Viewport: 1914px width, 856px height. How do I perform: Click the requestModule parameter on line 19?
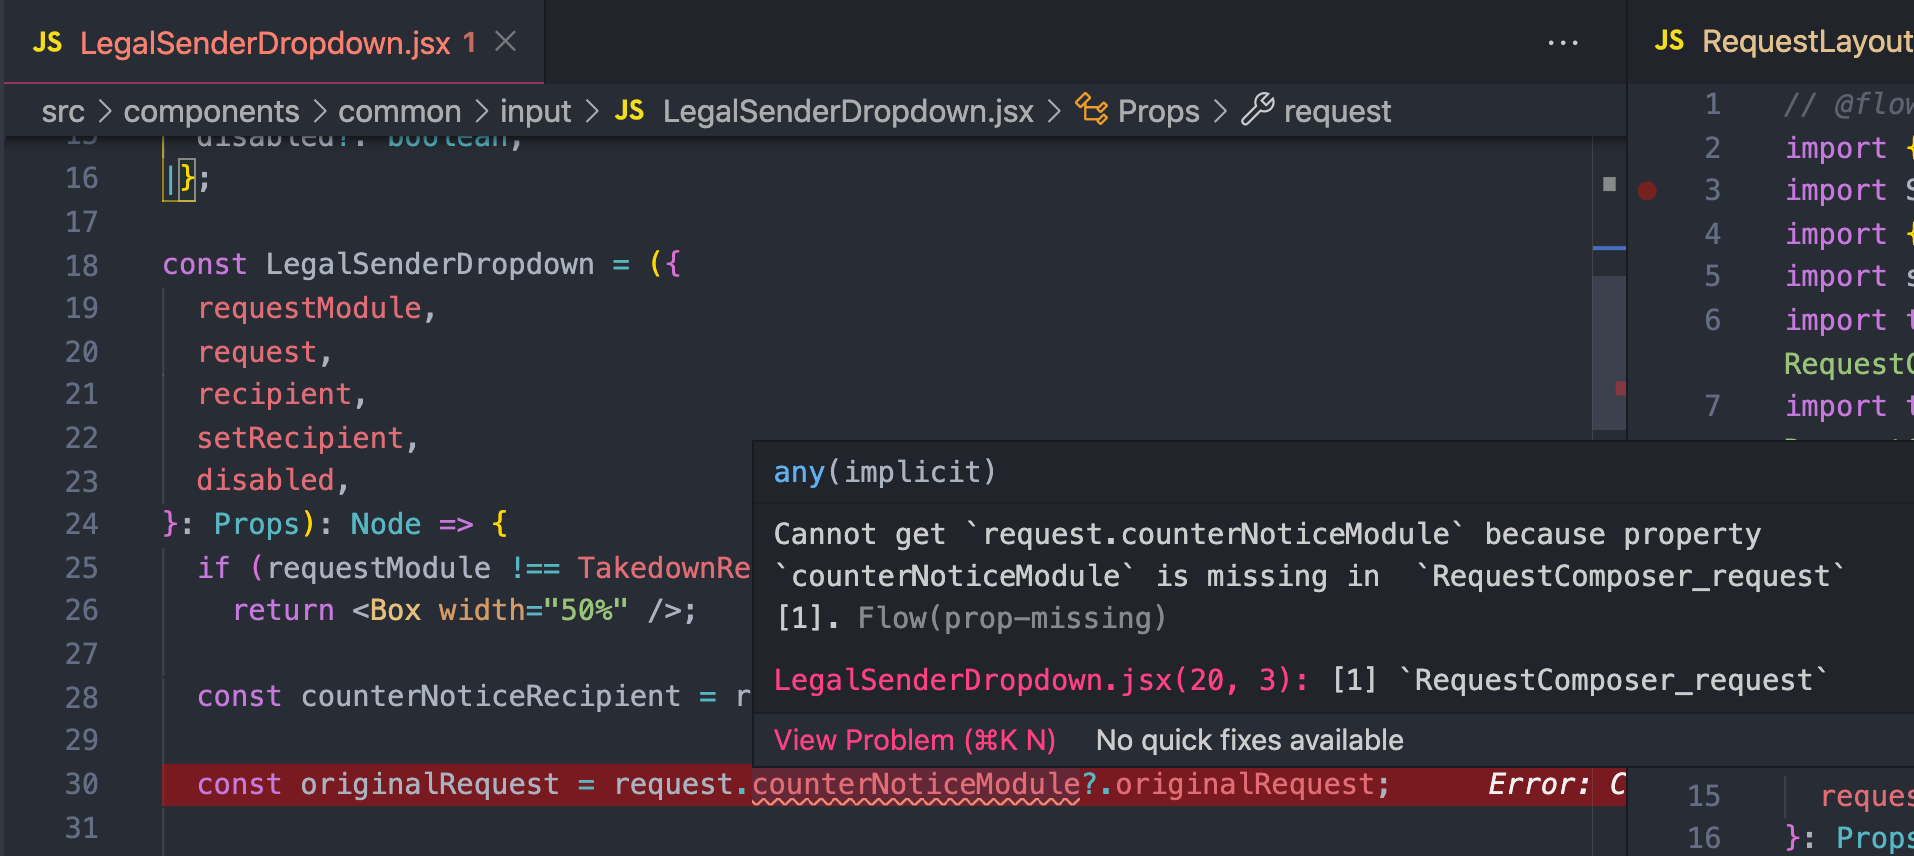tap(310, 308)
